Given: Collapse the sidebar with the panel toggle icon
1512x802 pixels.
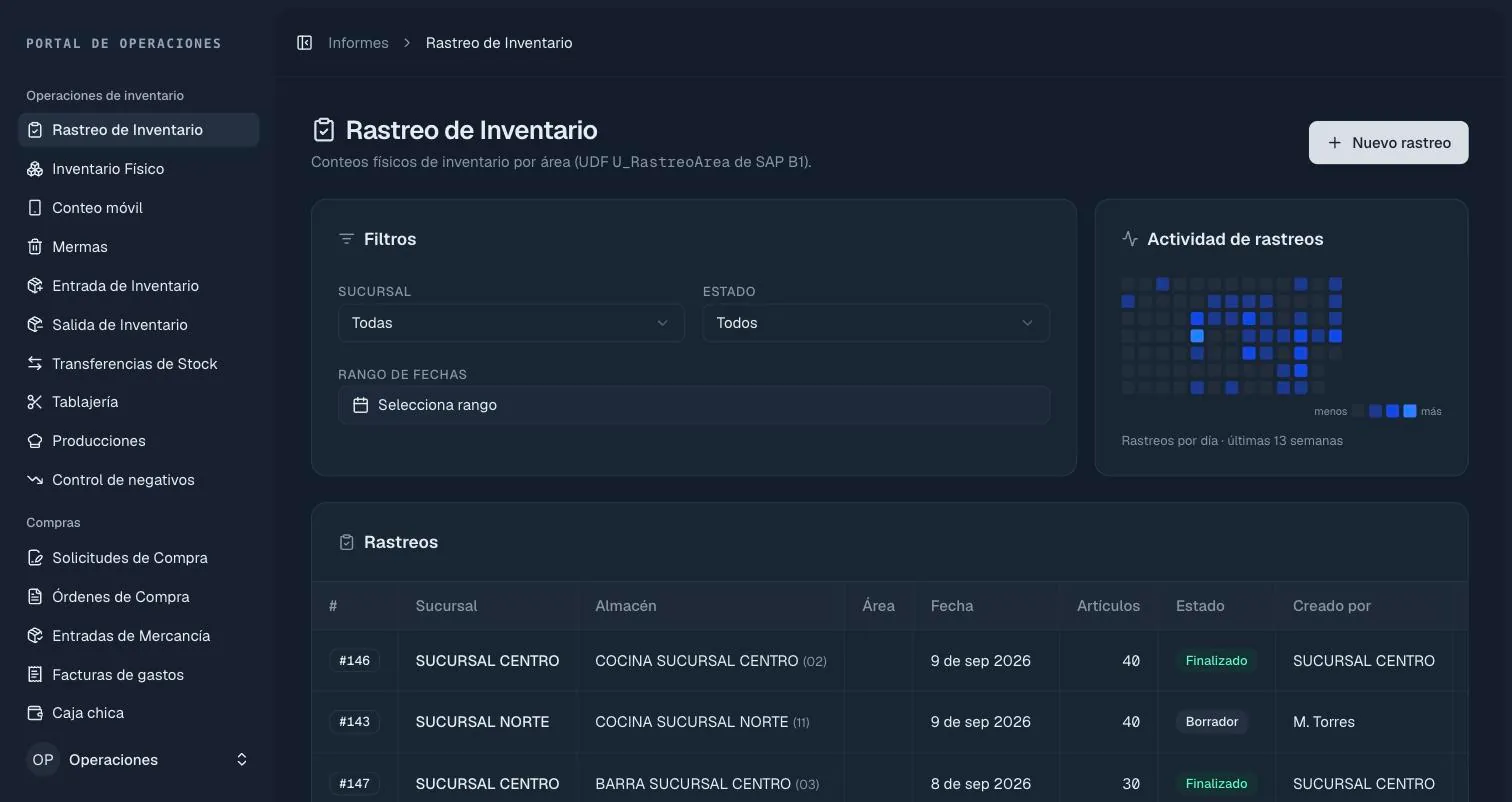Looking at the screenshot, I should coord(305,43).
